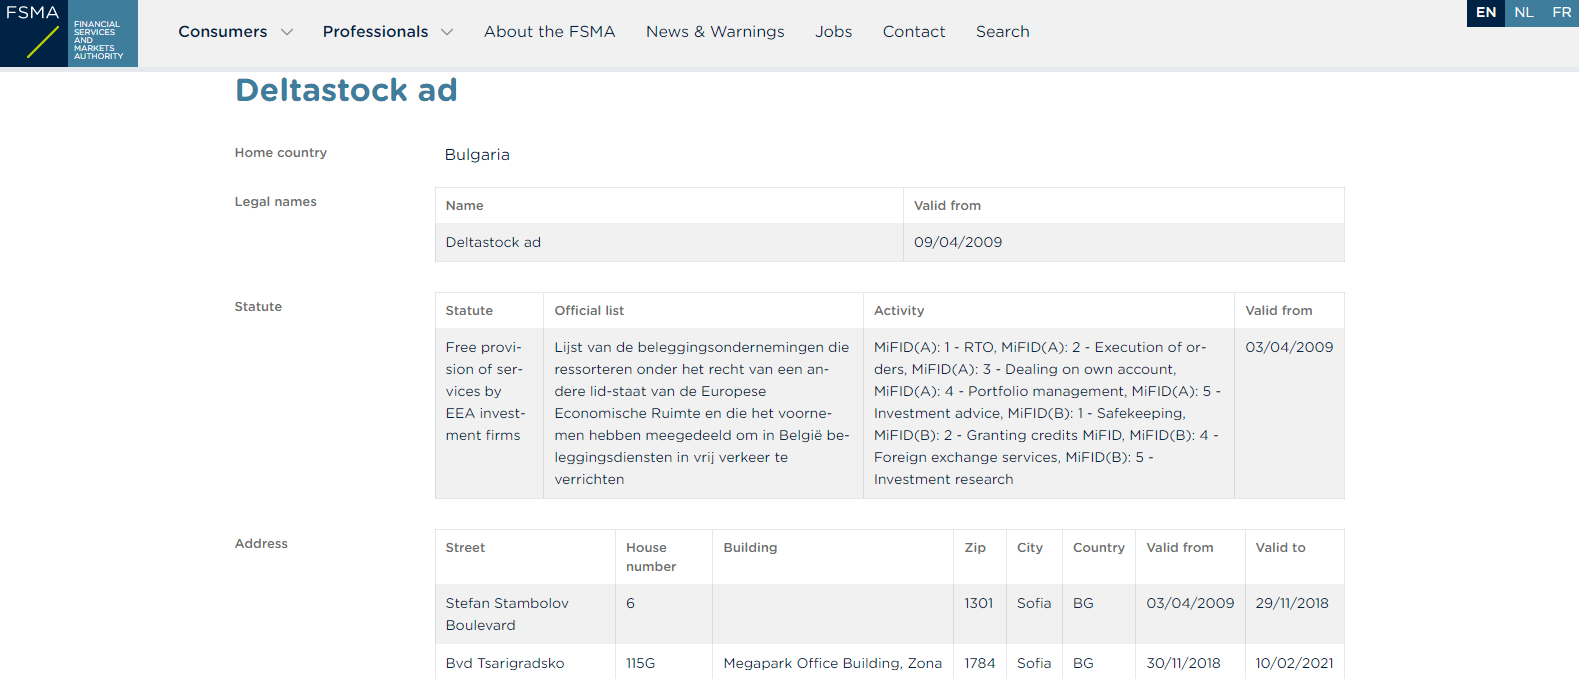The height and width of the screenshot is (679, 1579).
Task: Open the Contact page
Action: tap(914, 32)
